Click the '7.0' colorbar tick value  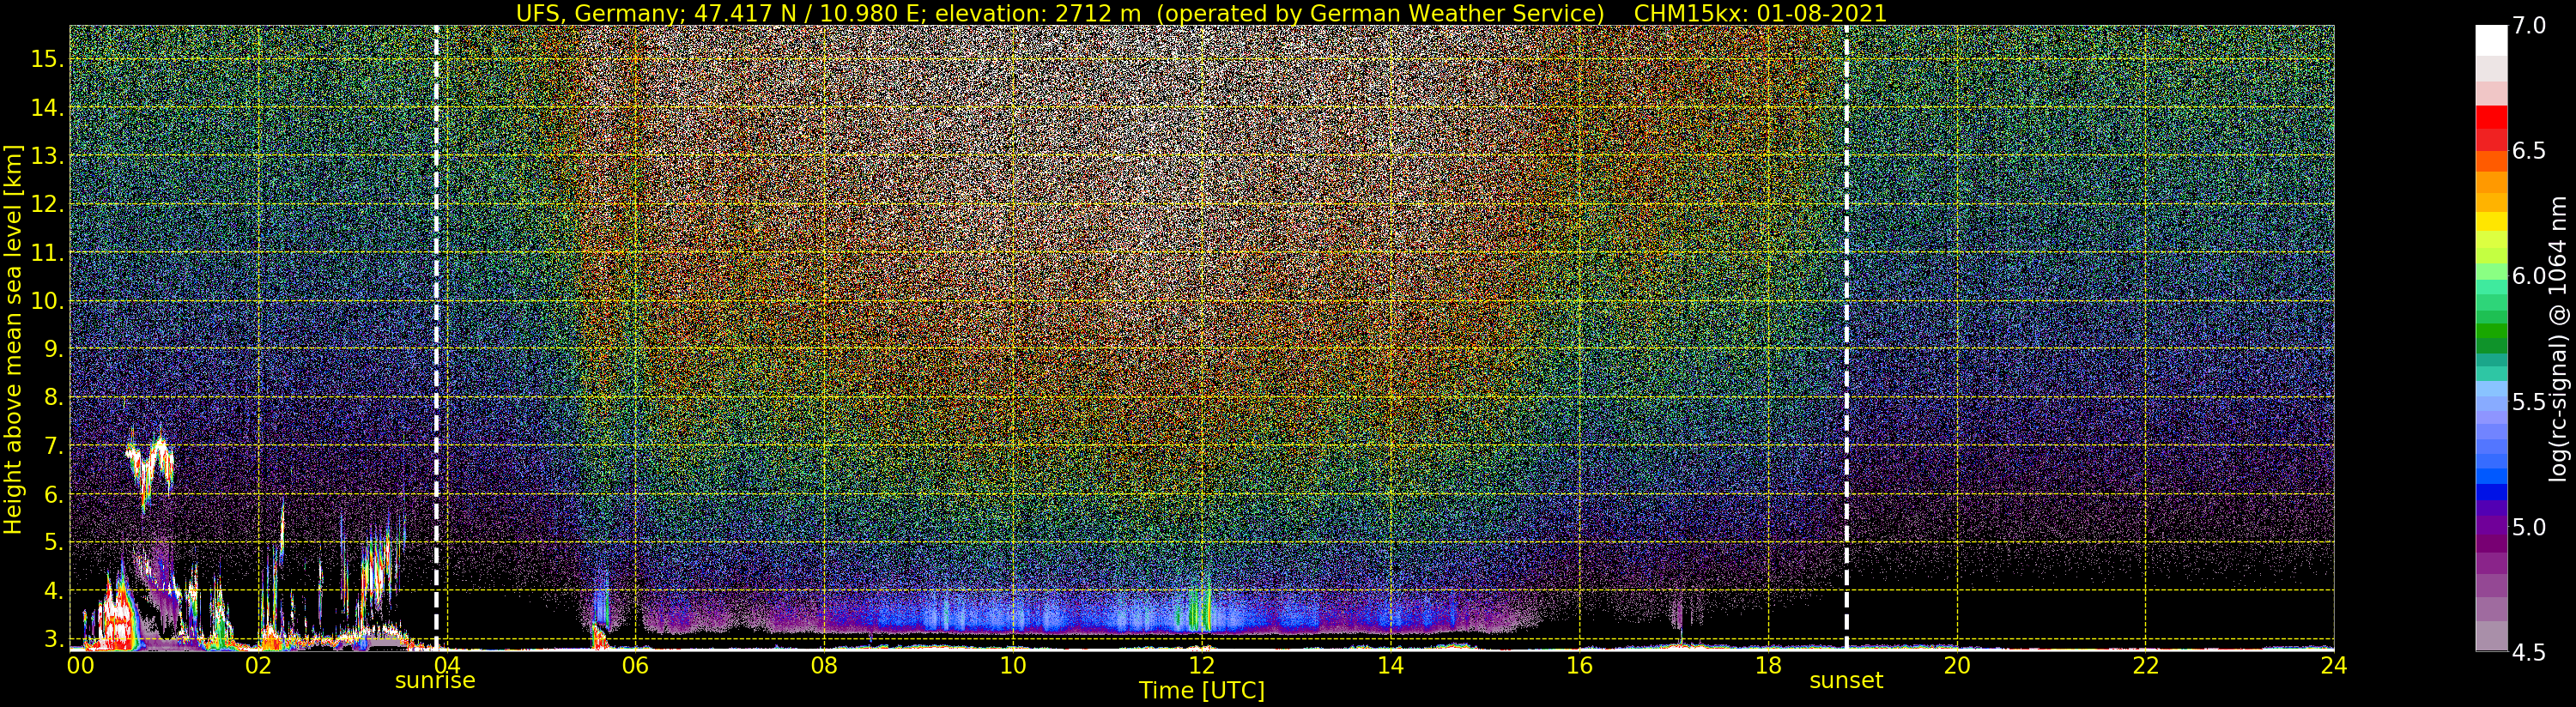point(2529,26)
